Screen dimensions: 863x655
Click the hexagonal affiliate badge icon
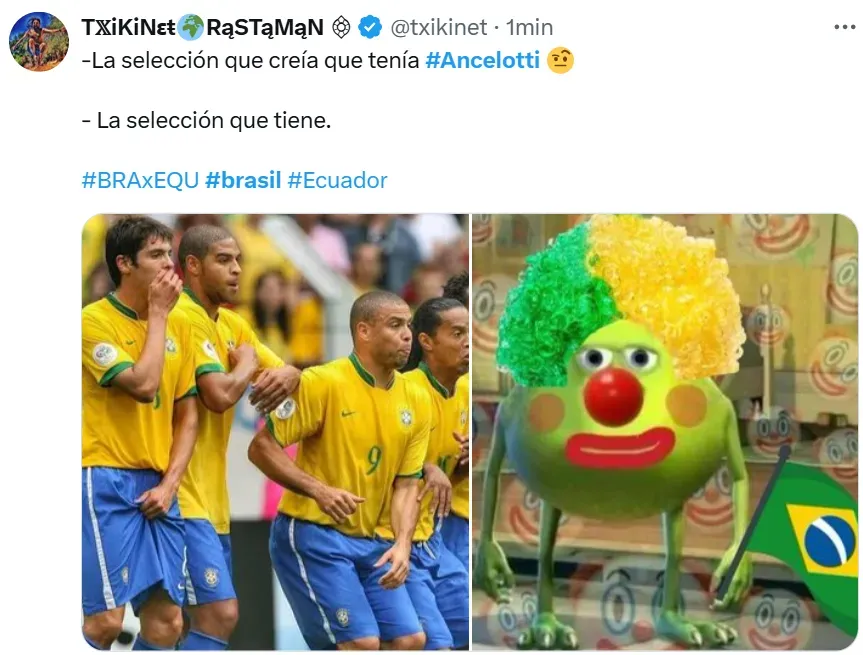point(341,27)
